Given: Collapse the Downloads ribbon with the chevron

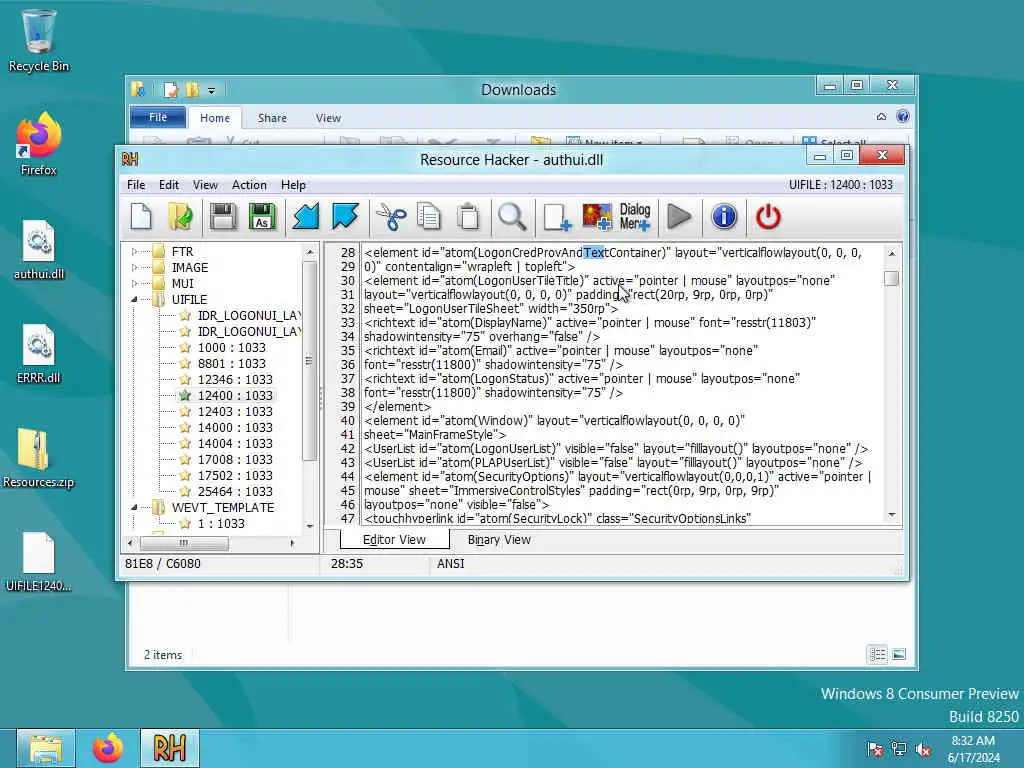Looking at the screenshot, I should (x=881, y=117).
